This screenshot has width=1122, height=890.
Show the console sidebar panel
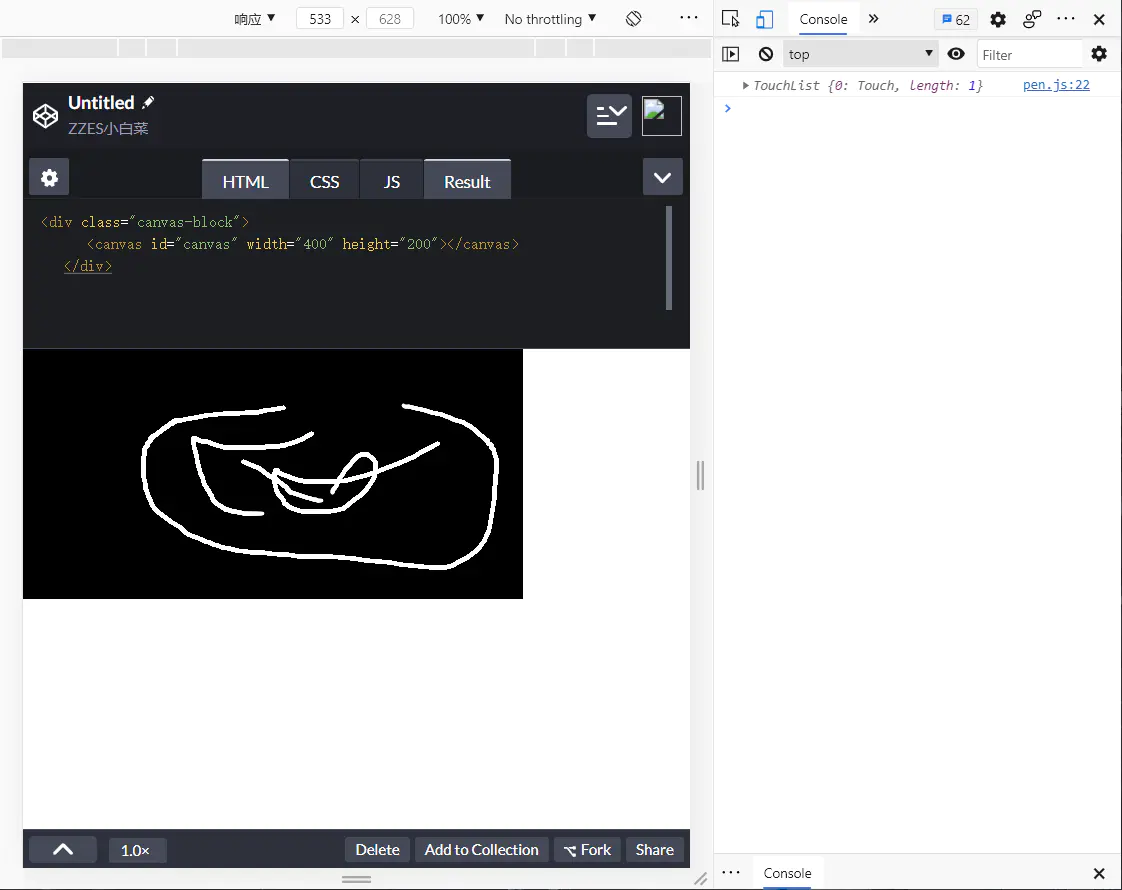pos(731,54)
